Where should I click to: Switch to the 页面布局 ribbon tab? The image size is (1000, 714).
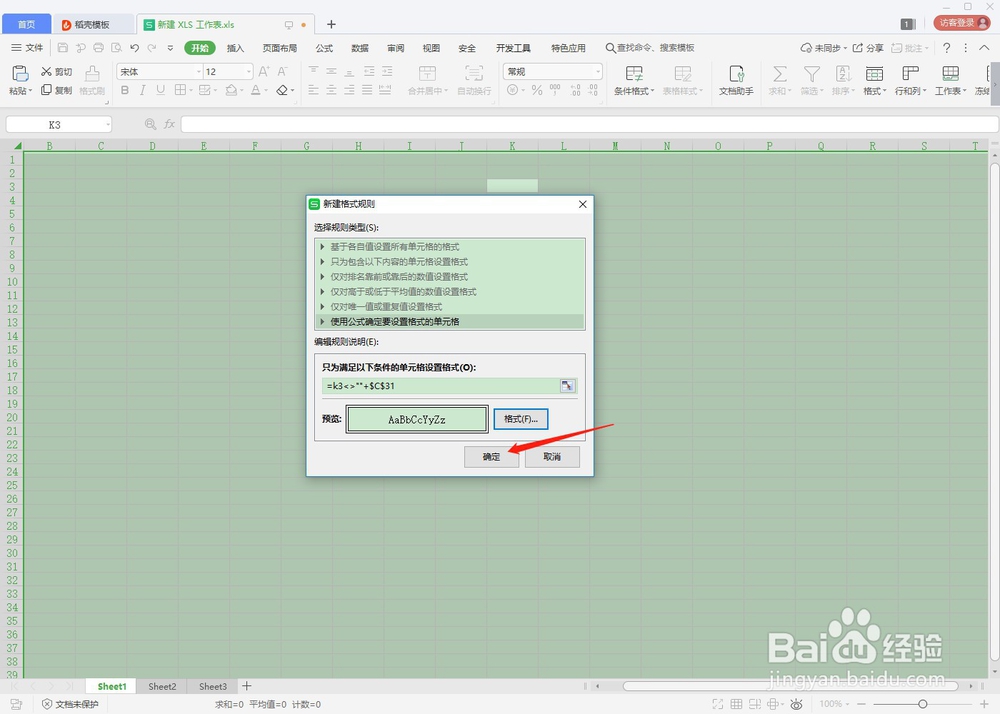[x=280, y=48]
